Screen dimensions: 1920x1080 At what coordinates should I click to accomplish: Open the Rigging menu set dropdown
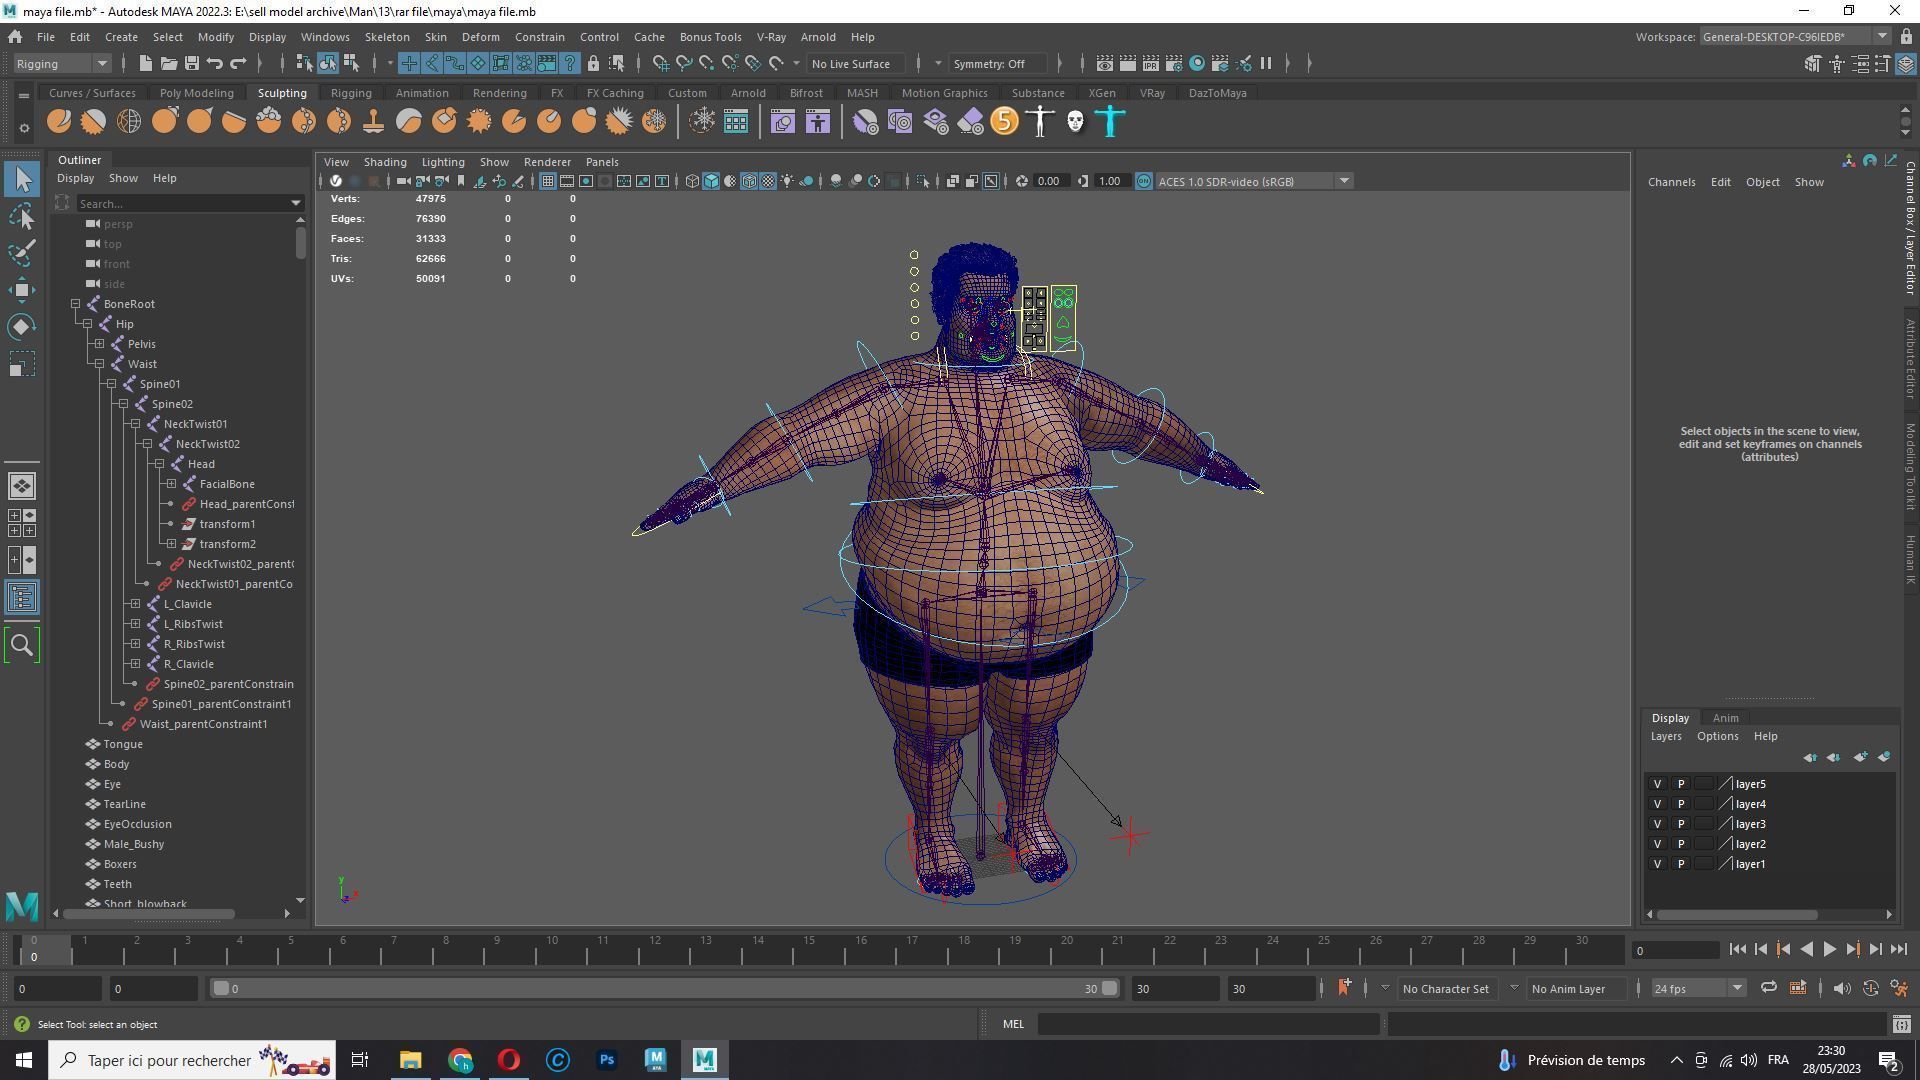coord(62,64)
